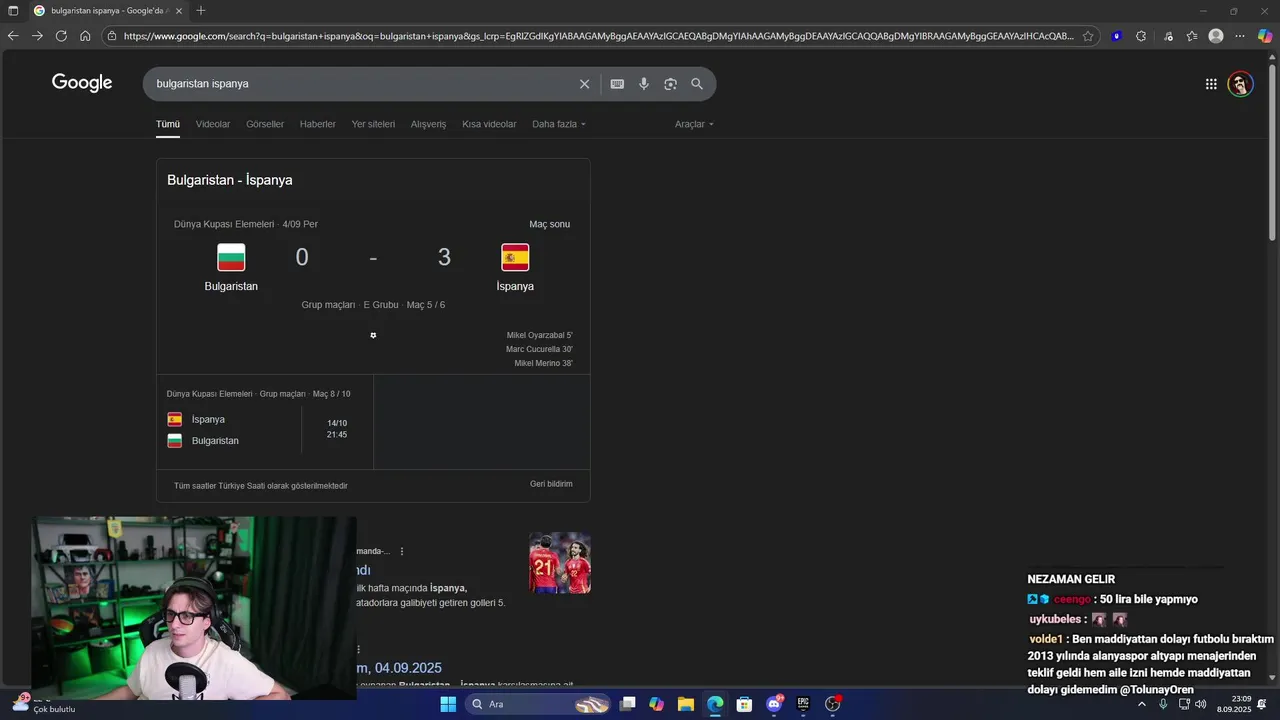Close the bulgaristan ispanya tab
This screenshot has height=720, width=1280.
coord(179,11)
